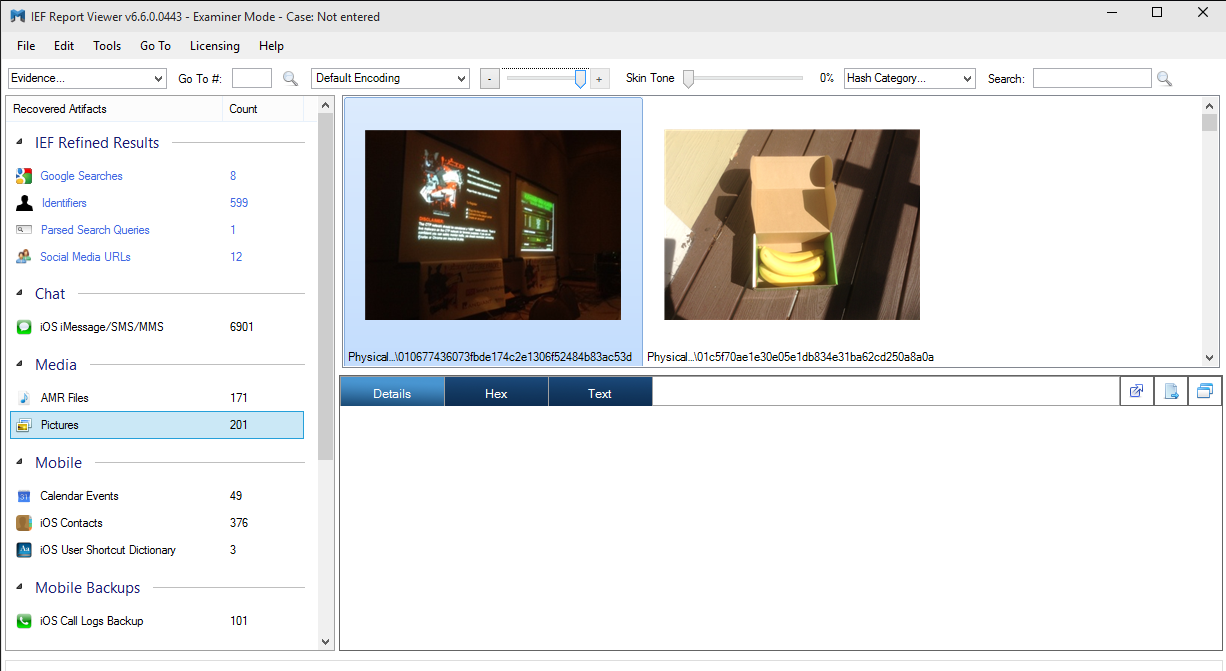The image size is (1226, 671).
Task: Click the IEF Report Viewer app logo
Action: pyautogui.click(x=18, y=16)
